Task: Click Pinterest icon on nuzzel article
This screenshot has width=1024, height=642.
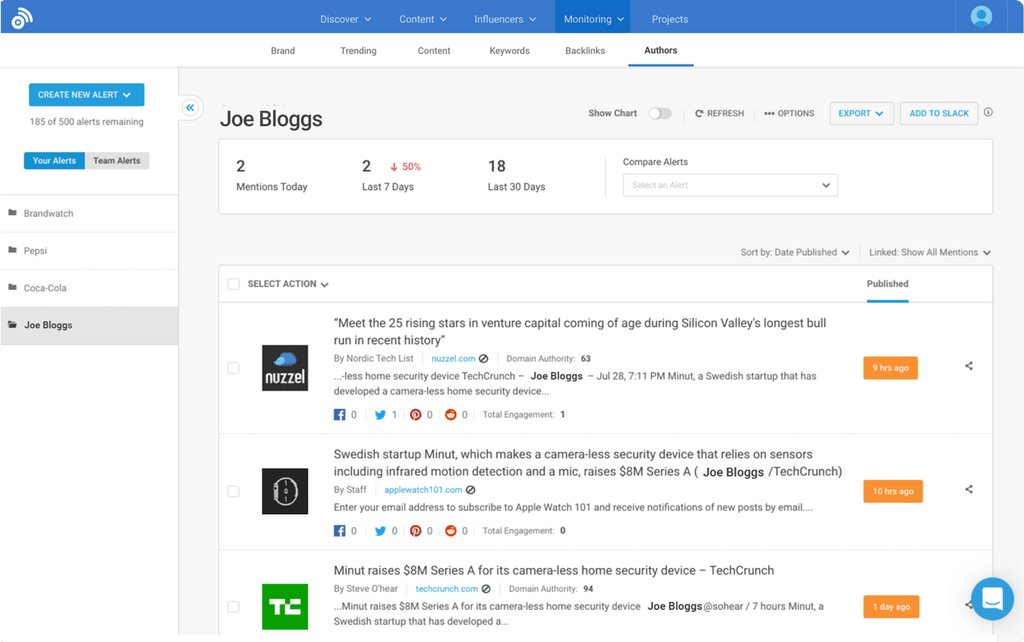Action: [x=415, y=415]
